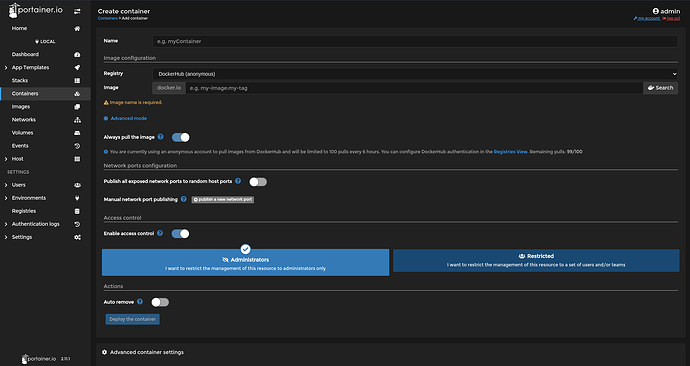
Task: Click the Dashboard gauge icon
Action: click(77, 55)
